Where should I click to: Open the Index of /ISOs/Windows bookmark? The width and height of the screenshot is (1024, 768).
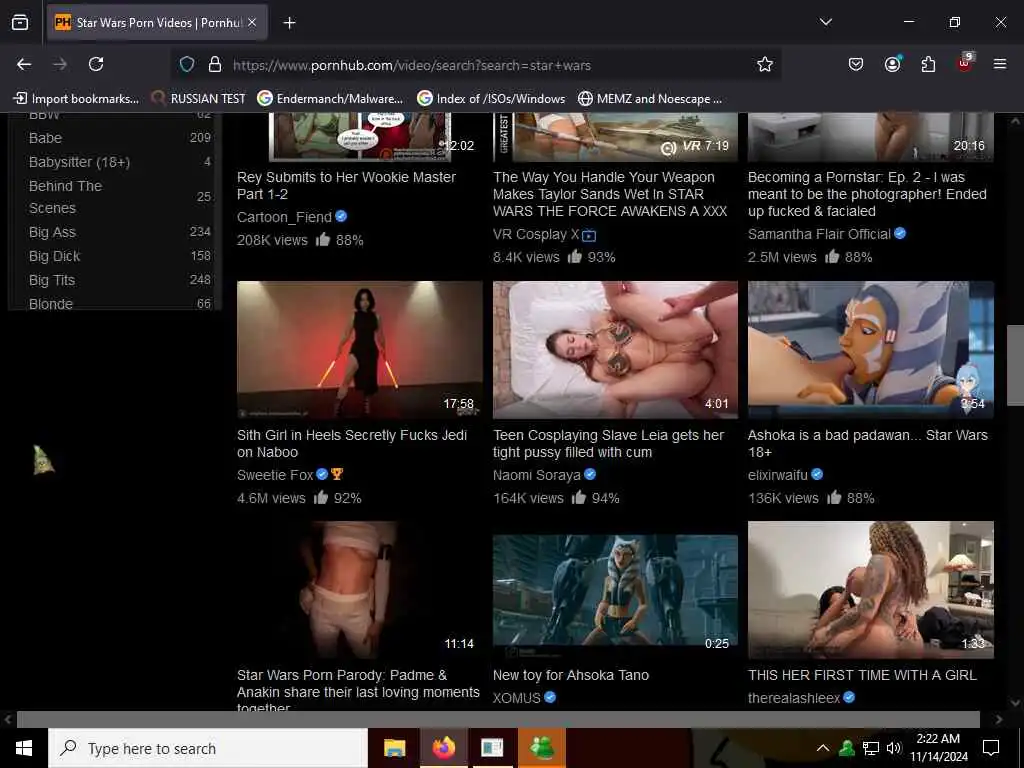point(492,99)
